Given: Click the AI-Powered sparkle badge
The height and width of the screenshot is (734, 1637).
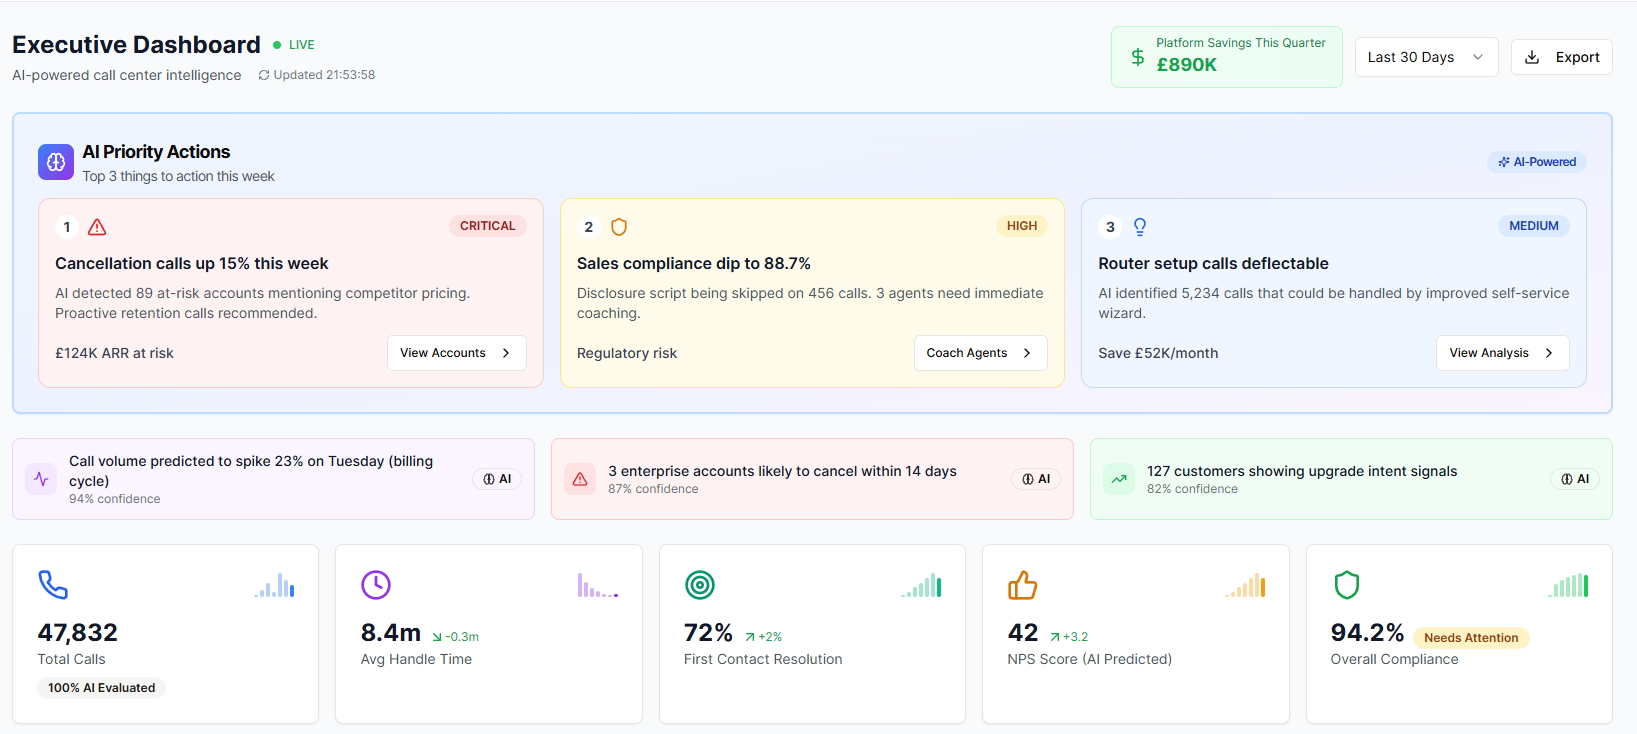Looking at the screenshot, I should pyautogui.click(x=1537, y=162).
